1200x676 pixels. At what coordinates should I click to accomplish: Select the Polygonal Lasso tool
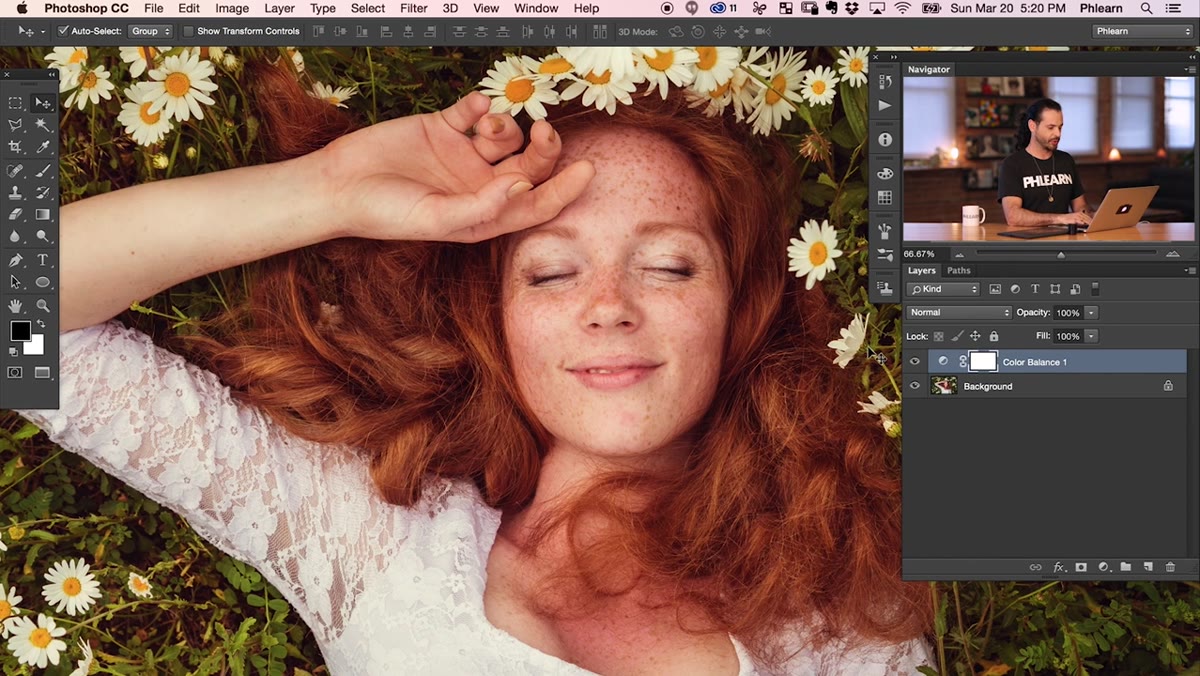[16, 125]
